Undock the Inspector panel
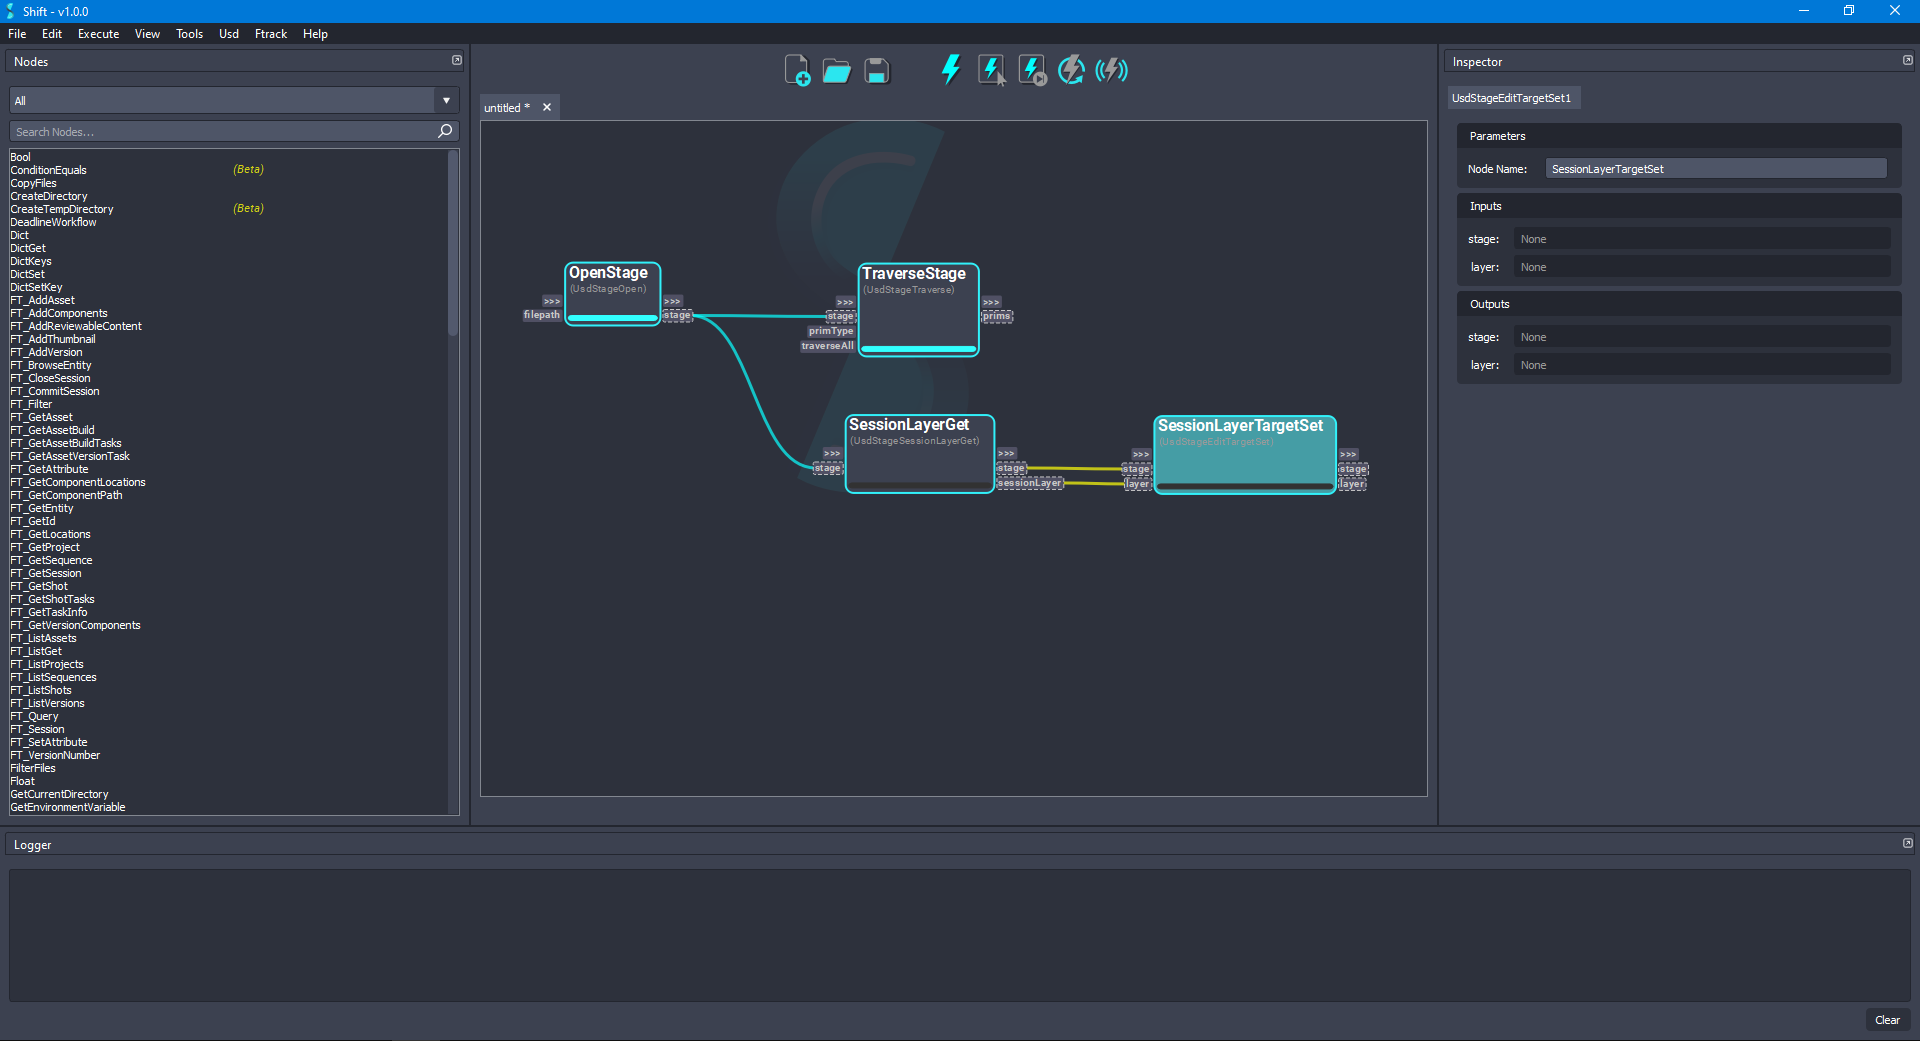 coord(1908,60)
